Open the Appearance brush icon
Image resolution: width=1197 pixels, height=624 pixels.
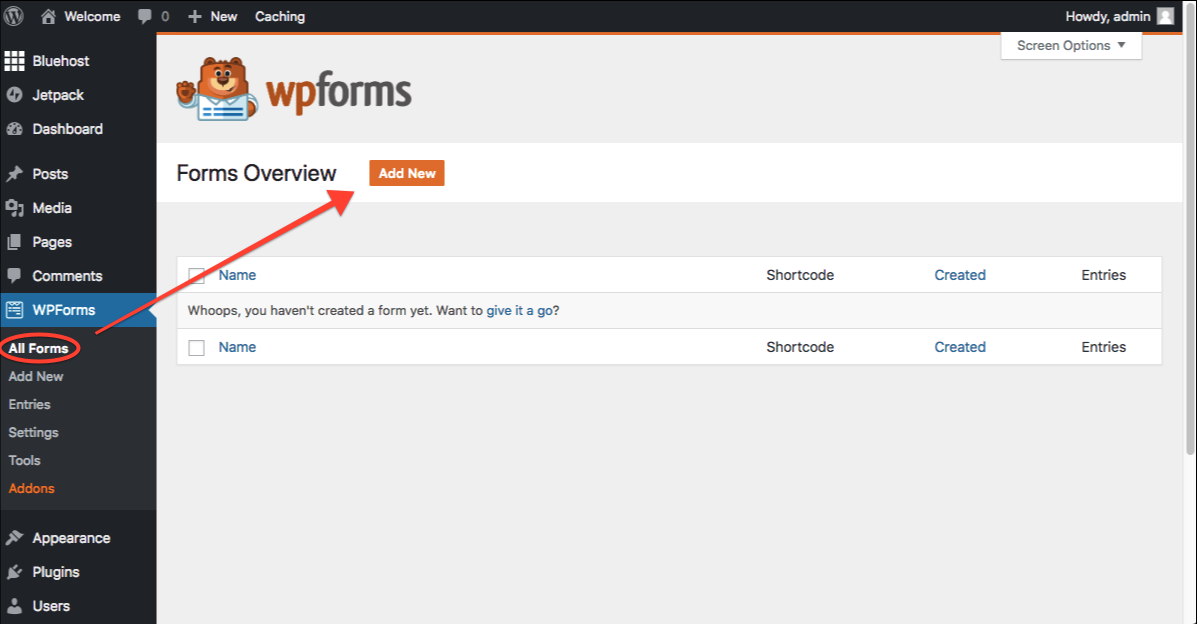[17, 537]
